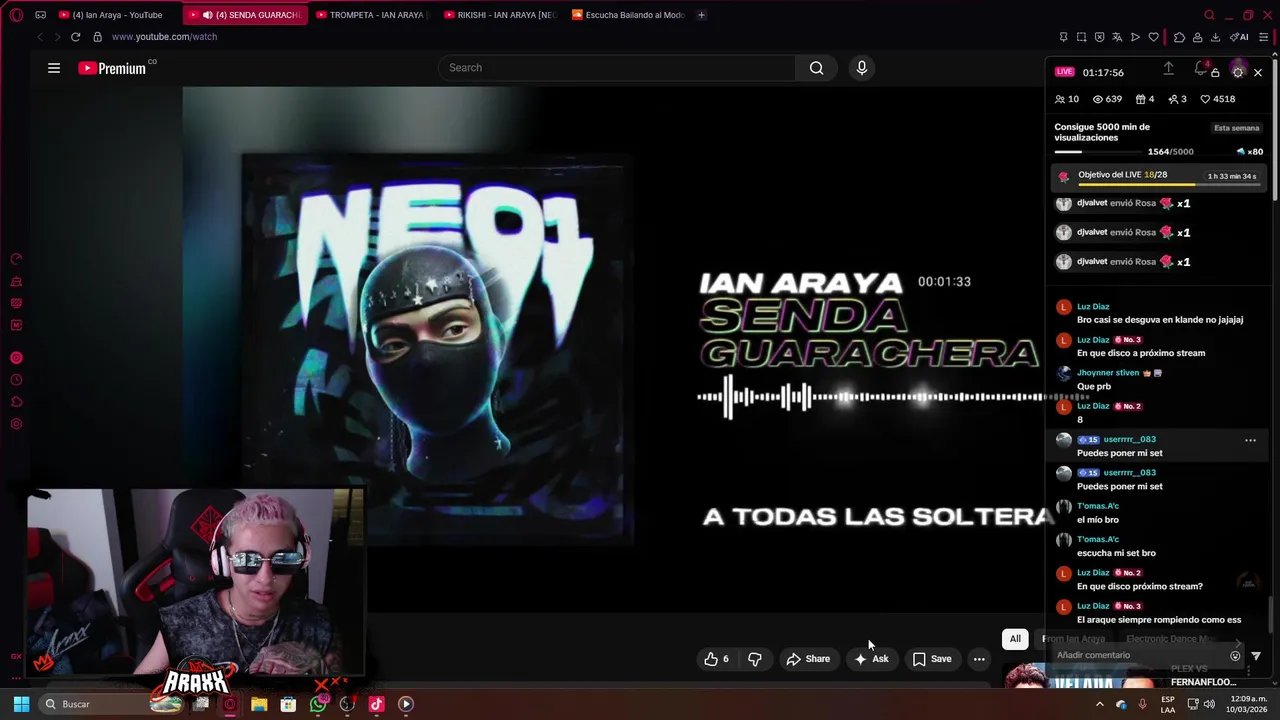Viewport: 1280px width, 720px height.
Task: Open the Windows Start menu
Action: tap(21, 704)
